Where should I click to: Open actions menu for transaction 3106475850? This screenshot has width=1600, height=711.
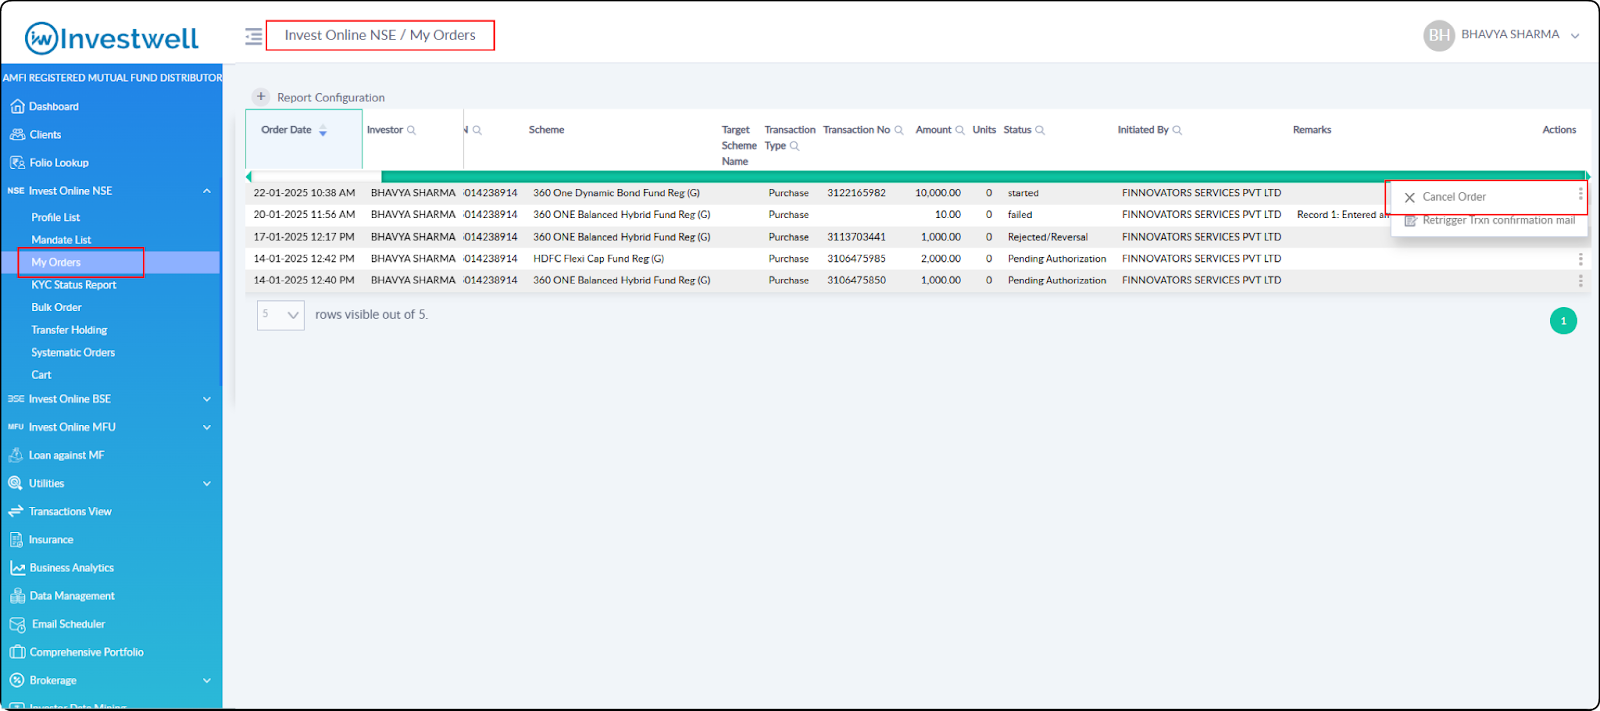click(1580, 281)
